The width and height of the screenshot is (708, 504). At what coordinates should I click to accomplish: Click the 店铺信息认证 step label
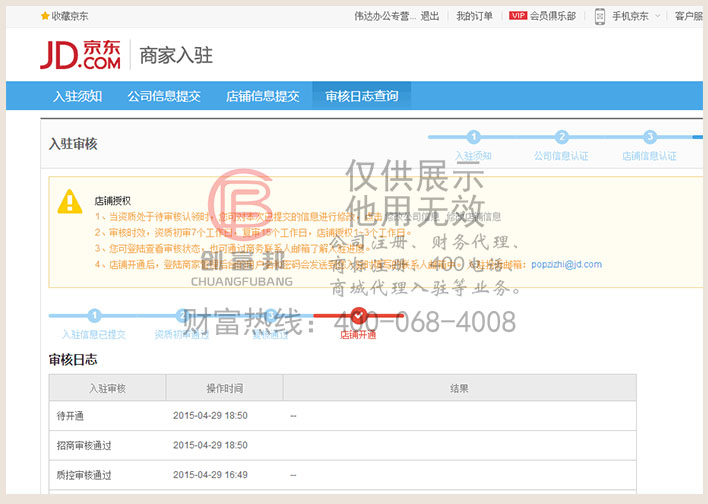tap(649, 156)
